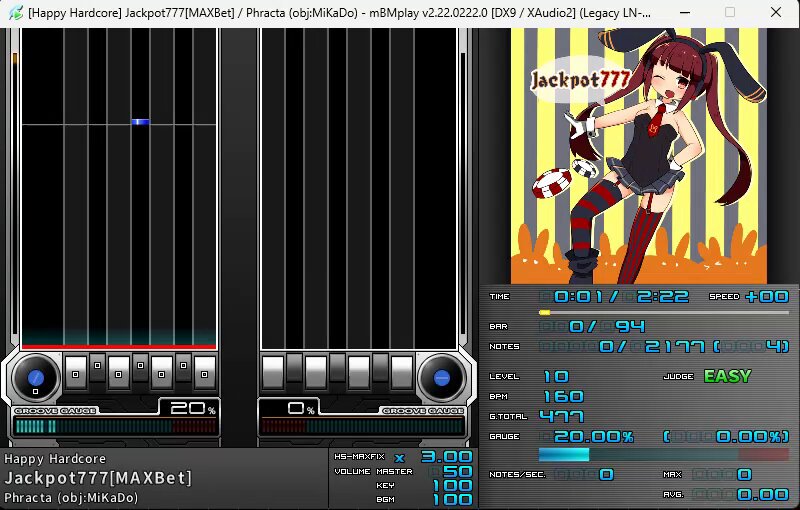
Task: Click the Happy Hardcore genre text
Action: point(55,459)
